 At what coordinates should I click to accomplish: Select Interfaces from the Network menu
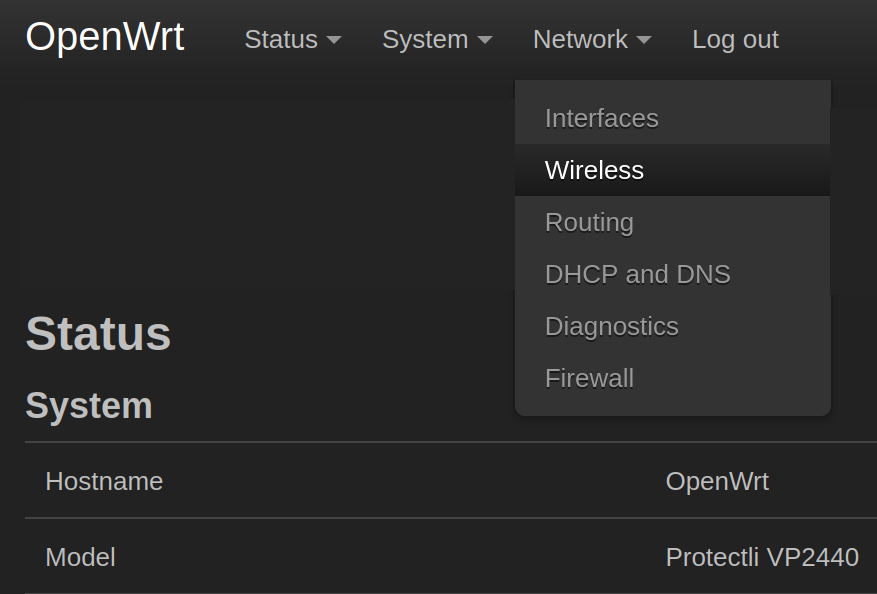(602, 118)
